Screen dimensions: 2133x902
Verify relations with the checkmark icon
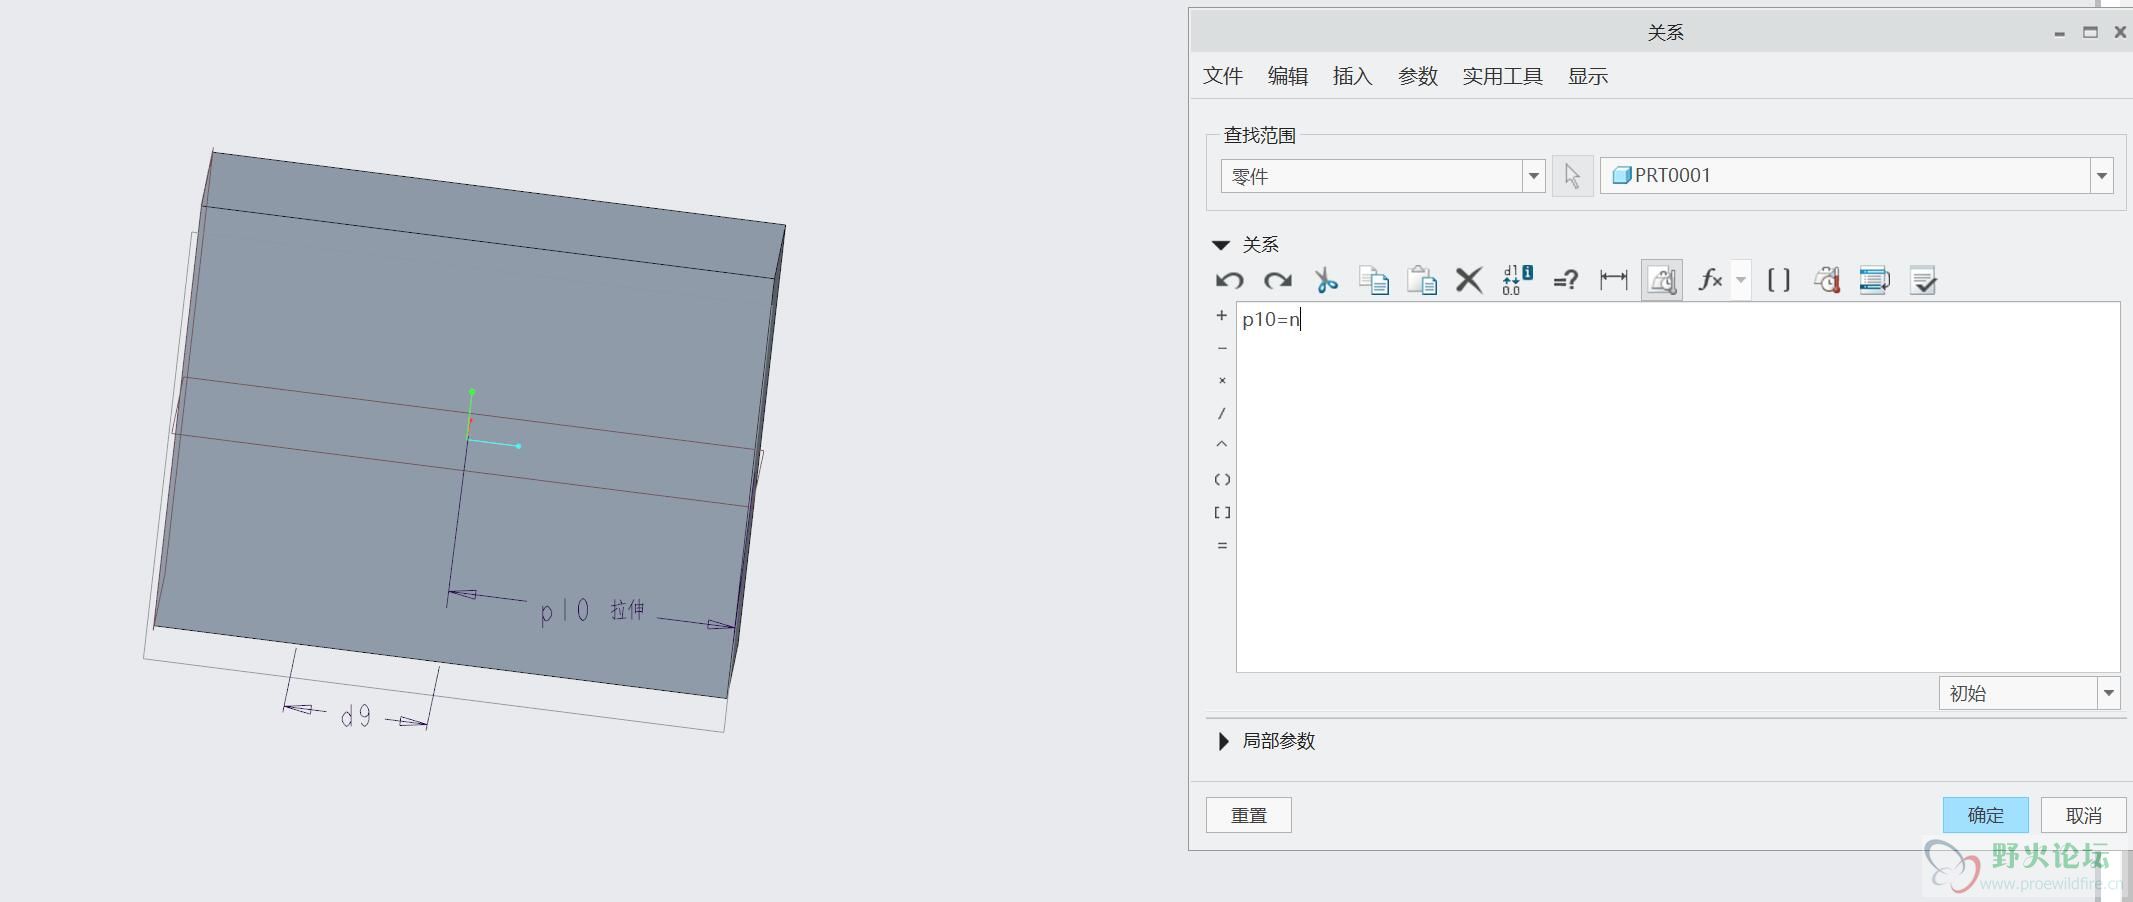pyautogui.click(x=1923, y=281)
